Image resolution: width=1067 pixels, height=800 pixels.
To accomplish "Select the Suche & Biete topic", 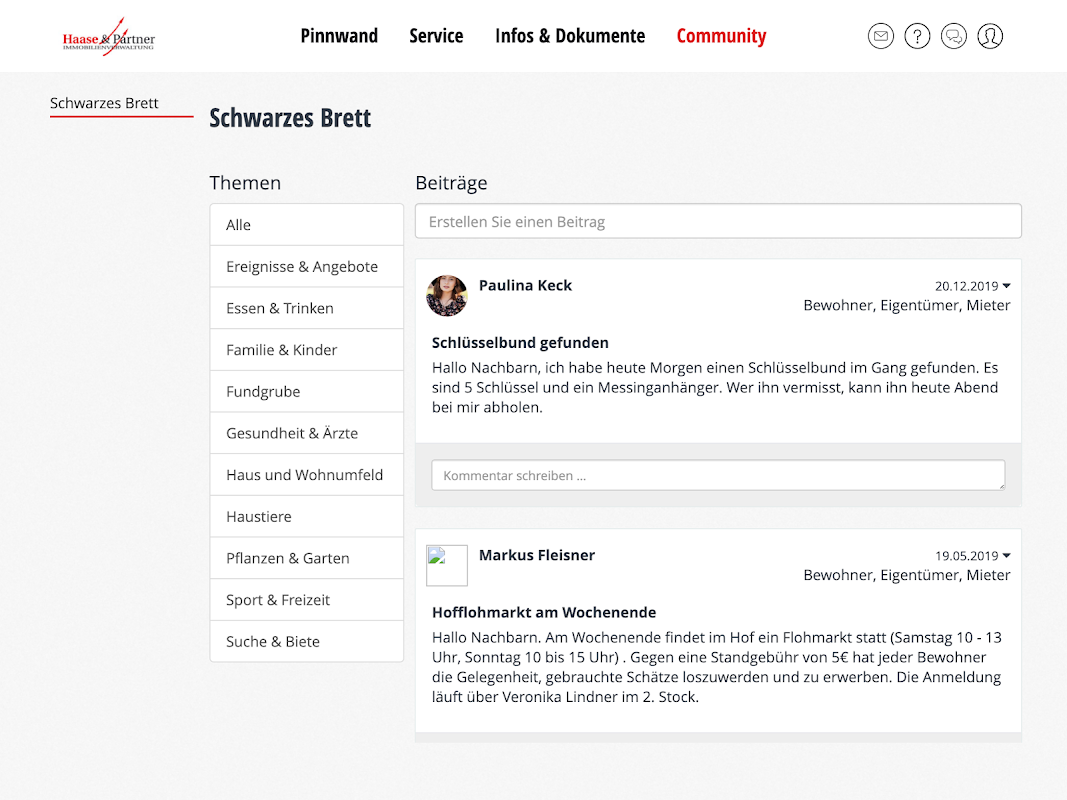I will (273, 642).
